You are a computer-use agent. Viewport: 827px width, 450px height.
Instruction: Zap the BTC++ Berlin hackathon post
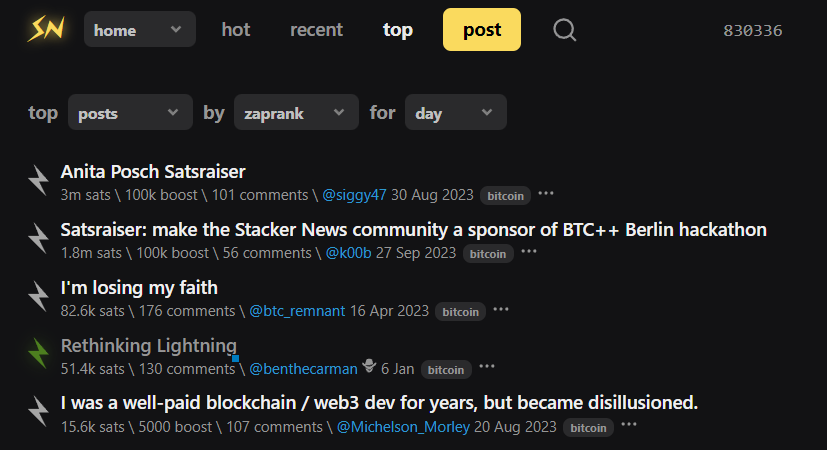click(38, 238)
